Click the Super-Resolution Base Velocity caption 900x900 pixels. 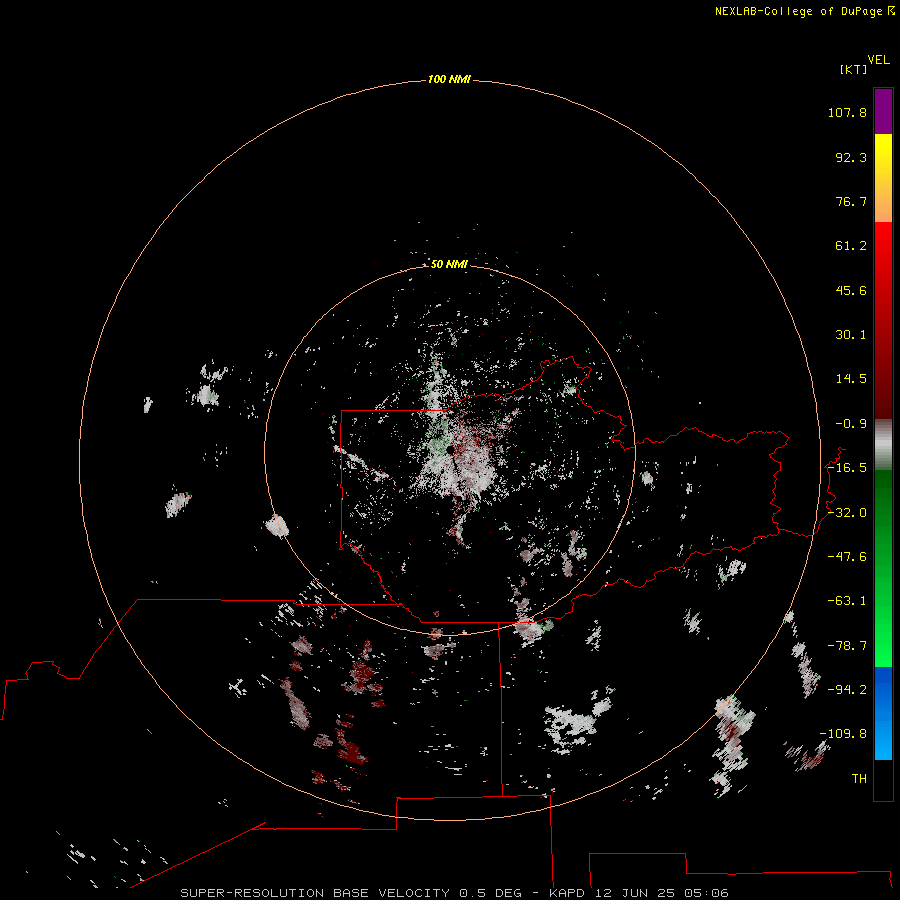454,893
